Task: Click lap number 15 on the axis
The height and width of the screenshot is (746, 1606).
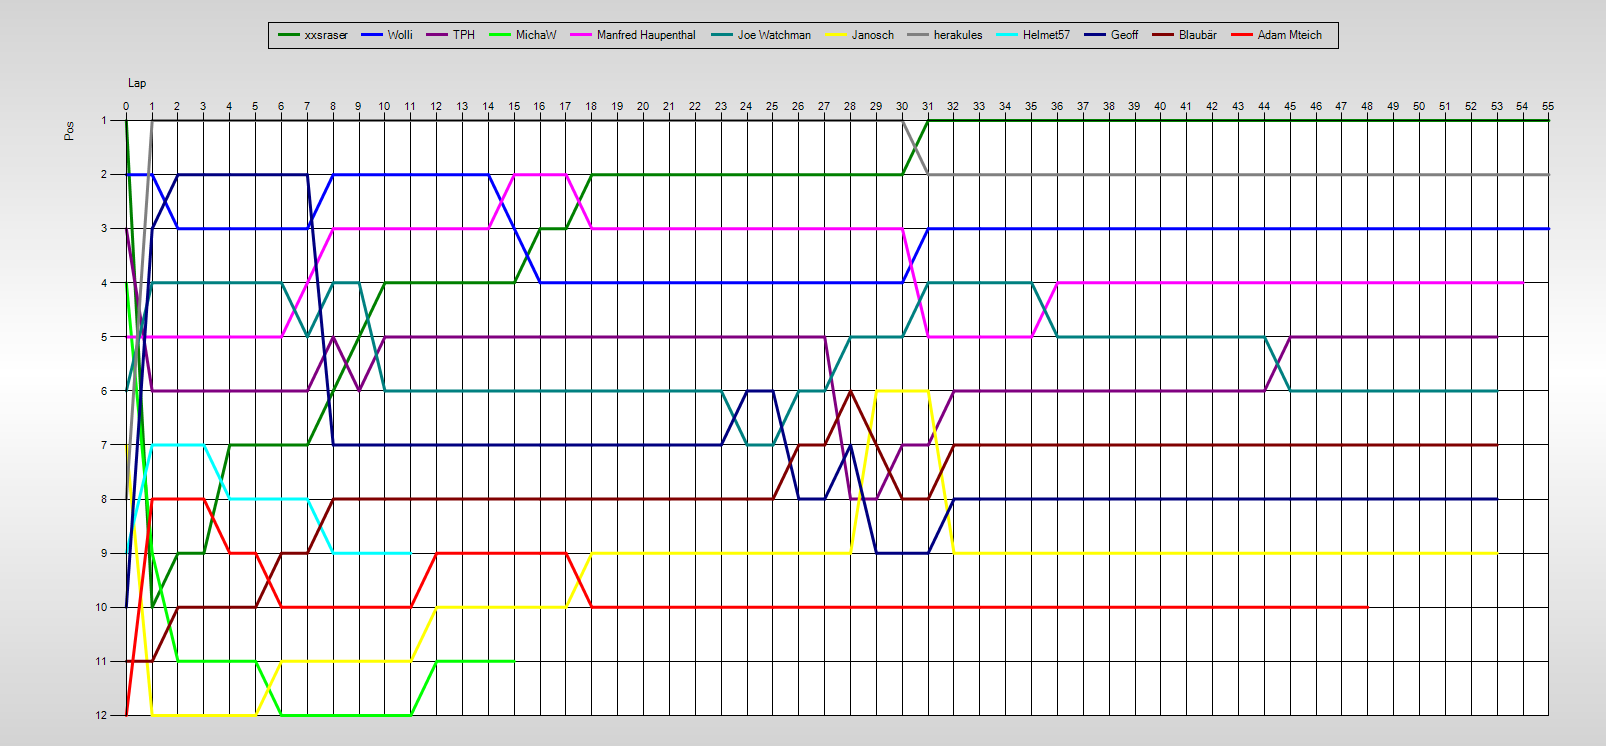Action: pyautogui.click(x=514, y=106)
